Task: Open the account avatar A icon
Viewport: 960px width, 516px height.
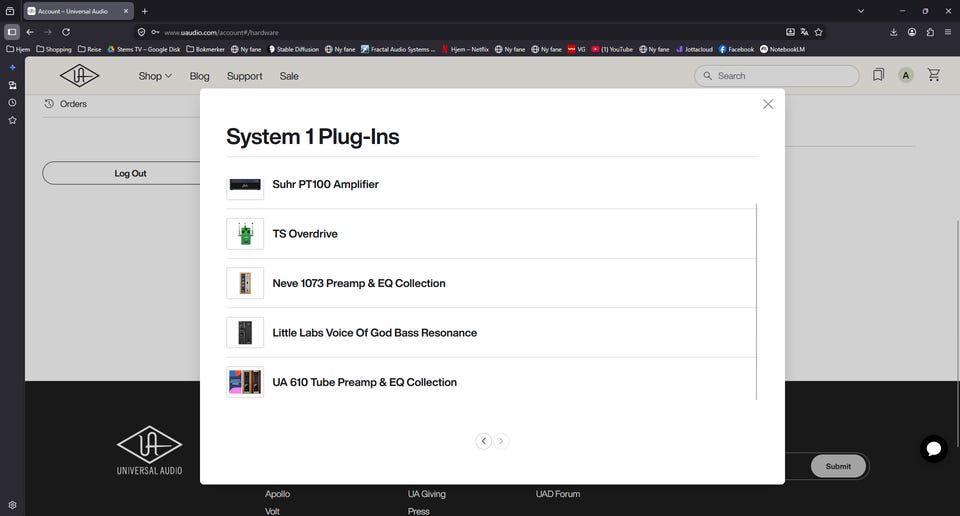Action: 906,75
